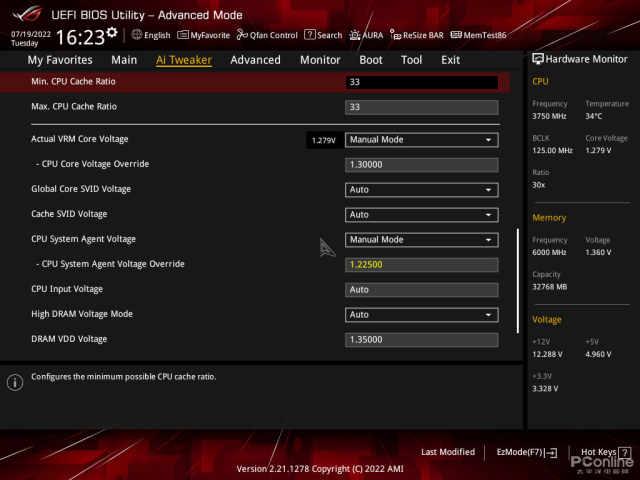Select CPU System Agent Voltage label

point(83,239)
